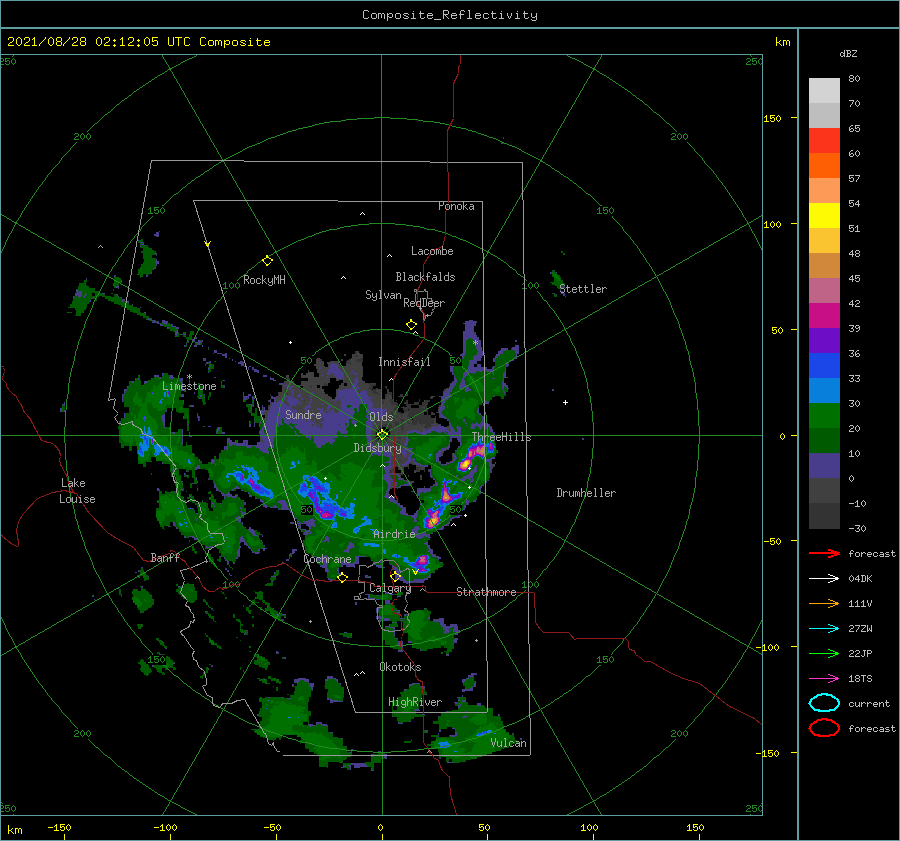The height and width of the screenshot is (841, 900).
Task: Click the magenta dBZ legend swatch
Action: [x=824, y=315]
